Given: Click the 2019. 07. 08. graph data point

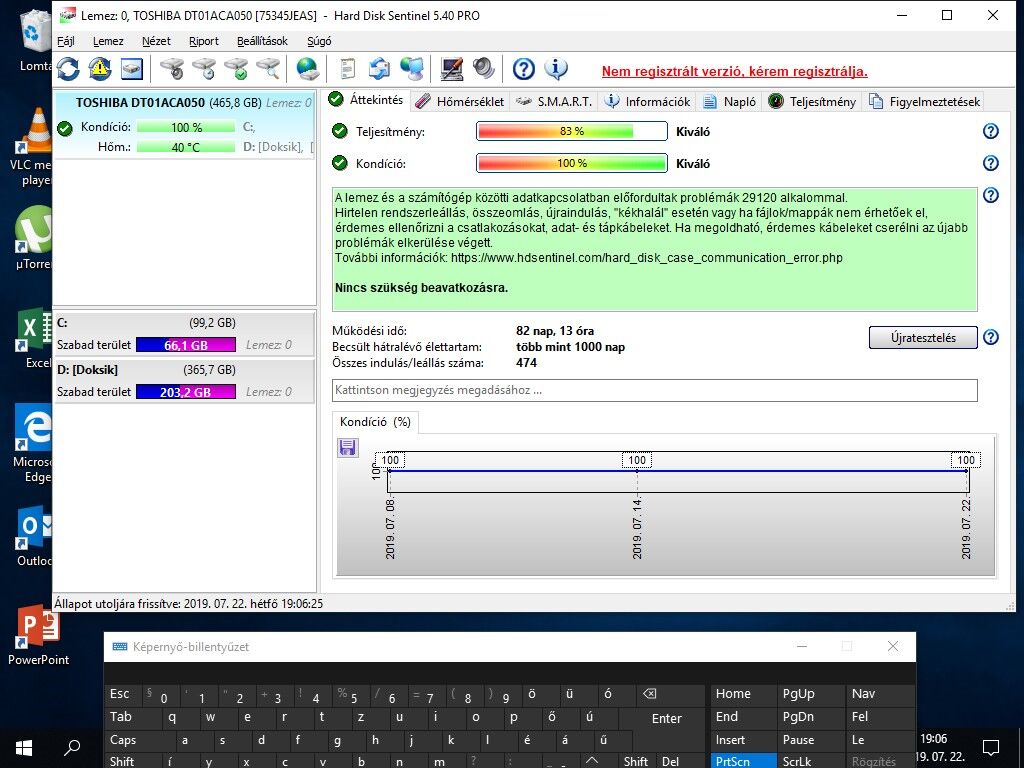Looking at the screenshot, I should click(389, 470).
